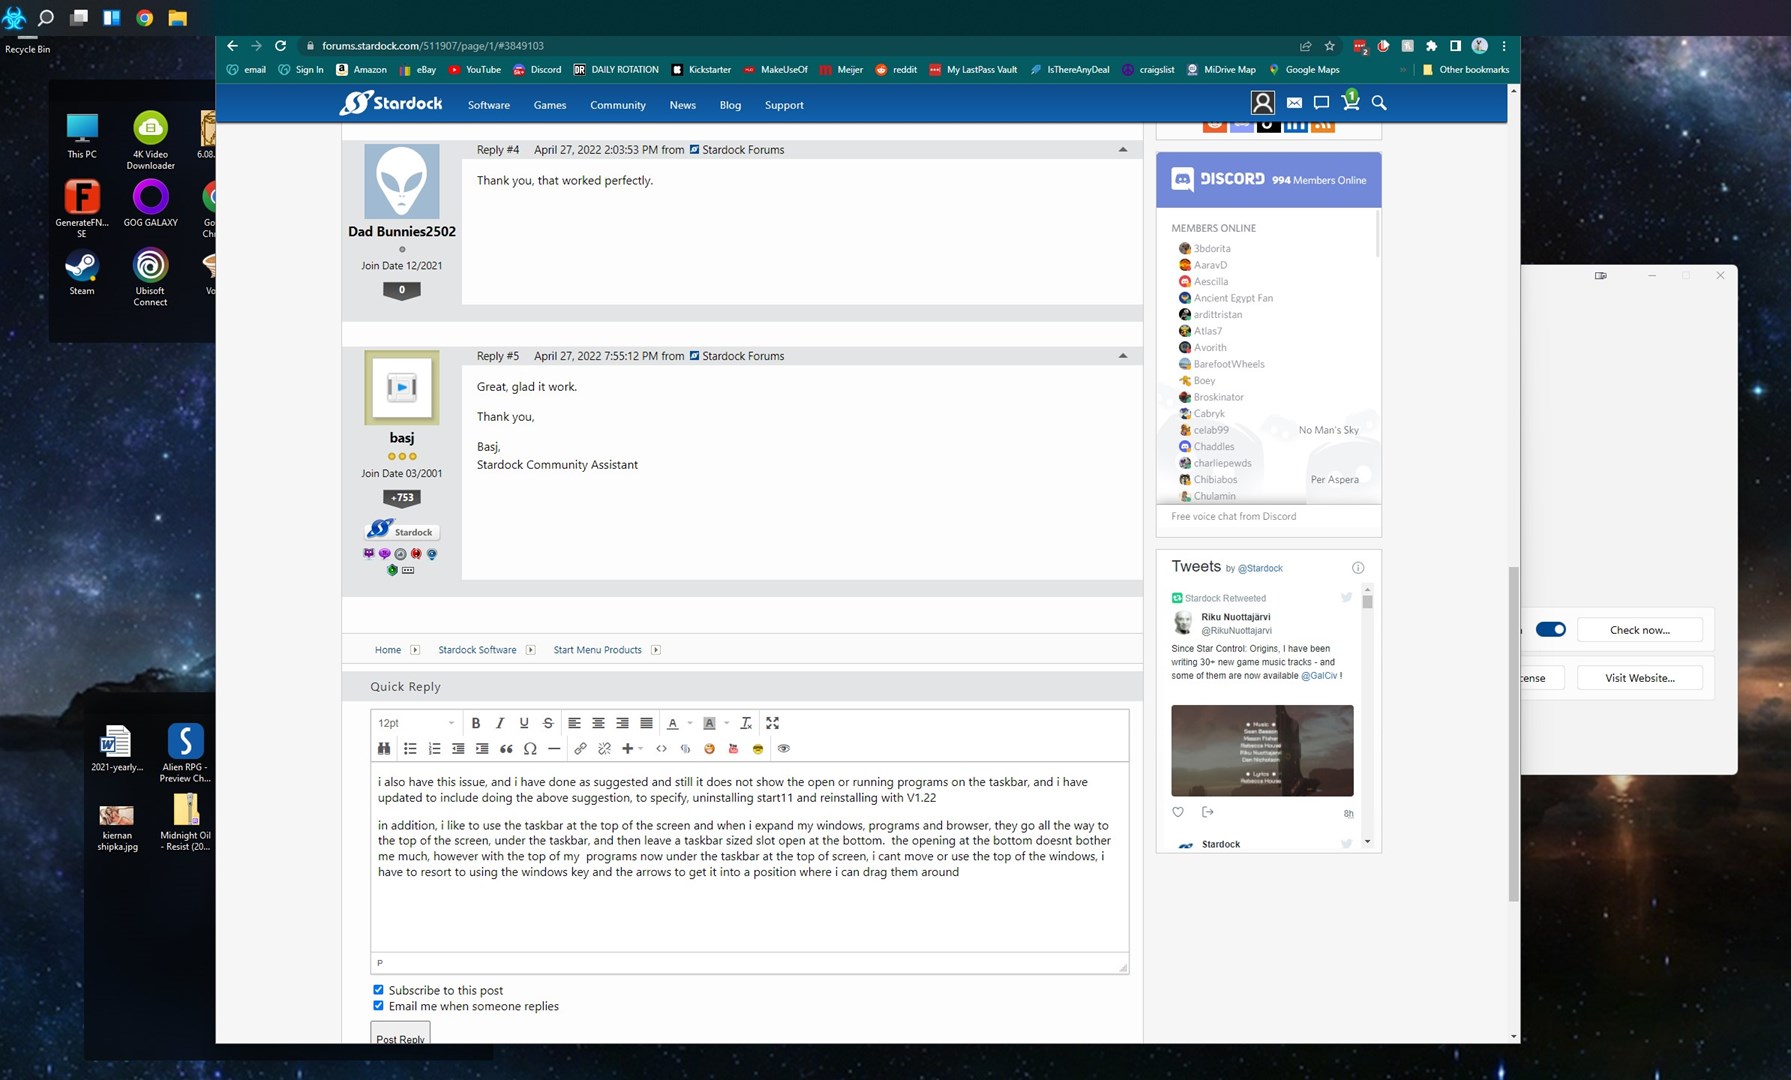This screenshot has height=1080, width=1791.
Task: Toggle fullscreen editor mode
Action: point(772,723)
